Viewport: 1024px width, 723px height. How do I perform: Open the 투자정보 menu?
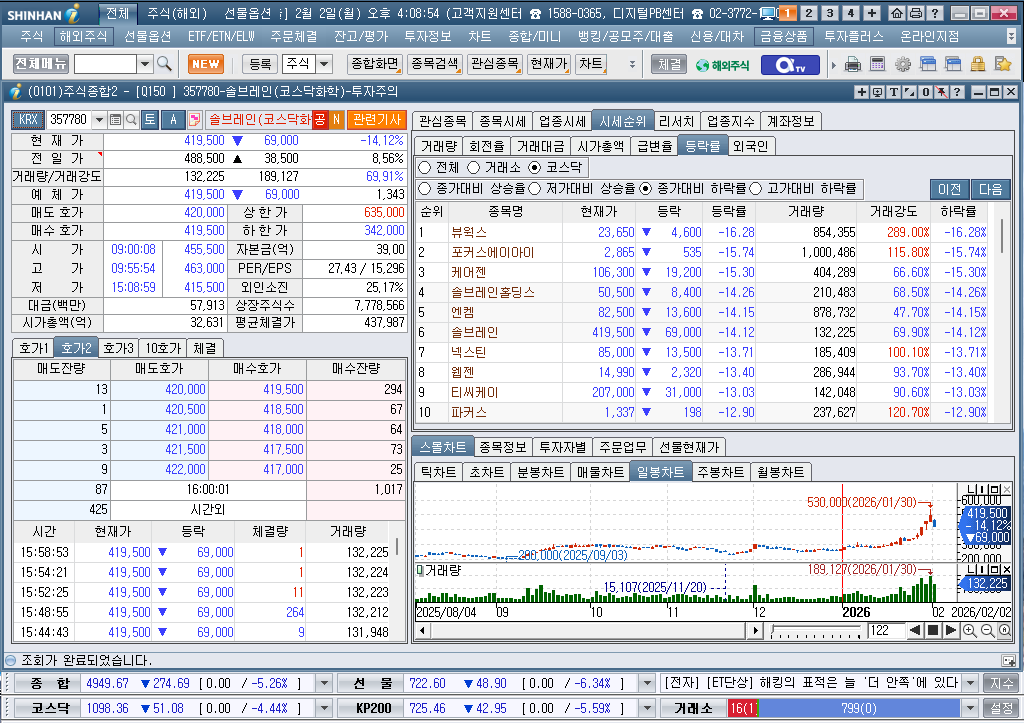coord(428,37)
